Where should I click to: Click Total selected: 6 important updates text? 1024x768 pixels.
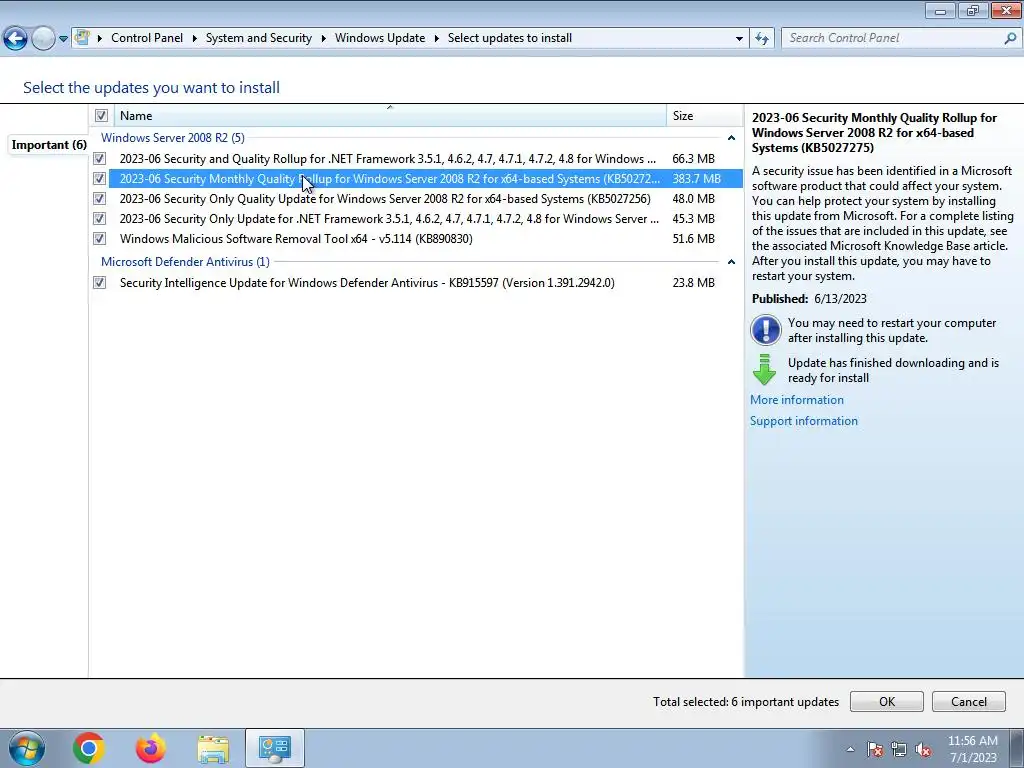[x=746, y=701]
